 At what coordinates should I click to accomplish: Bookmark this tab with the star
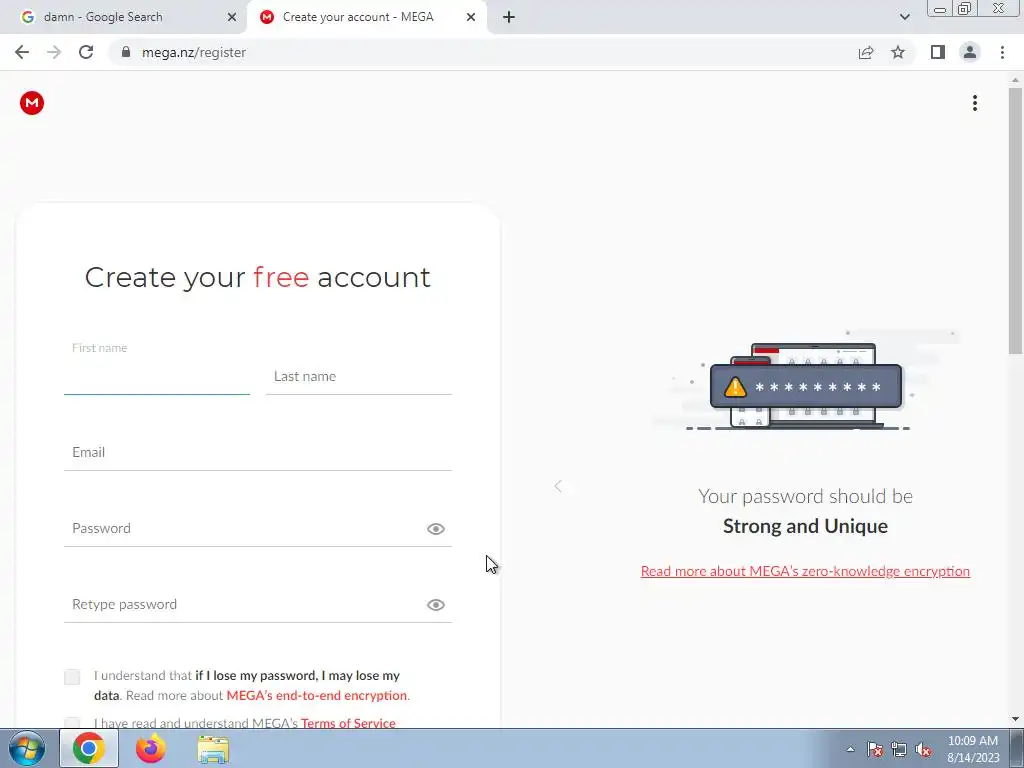(x=898, y=52)
